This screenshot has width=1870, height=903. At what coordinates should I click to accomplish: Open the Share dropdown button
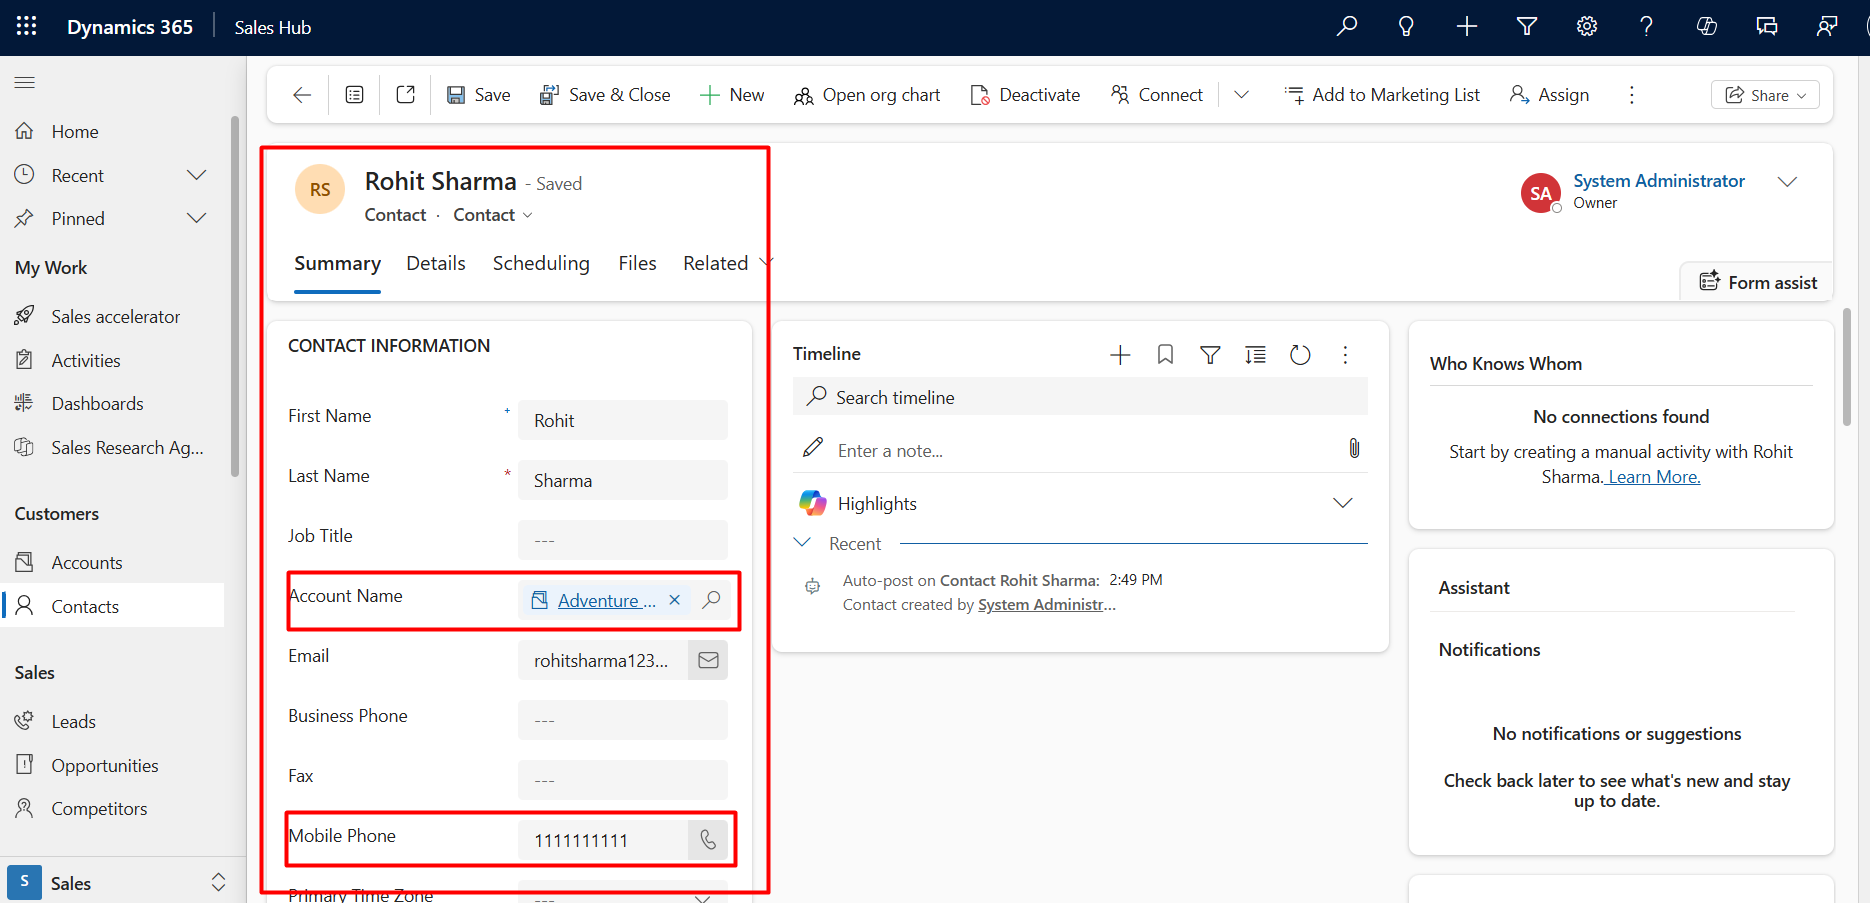pyautogui.click(x=1765, y=95)
